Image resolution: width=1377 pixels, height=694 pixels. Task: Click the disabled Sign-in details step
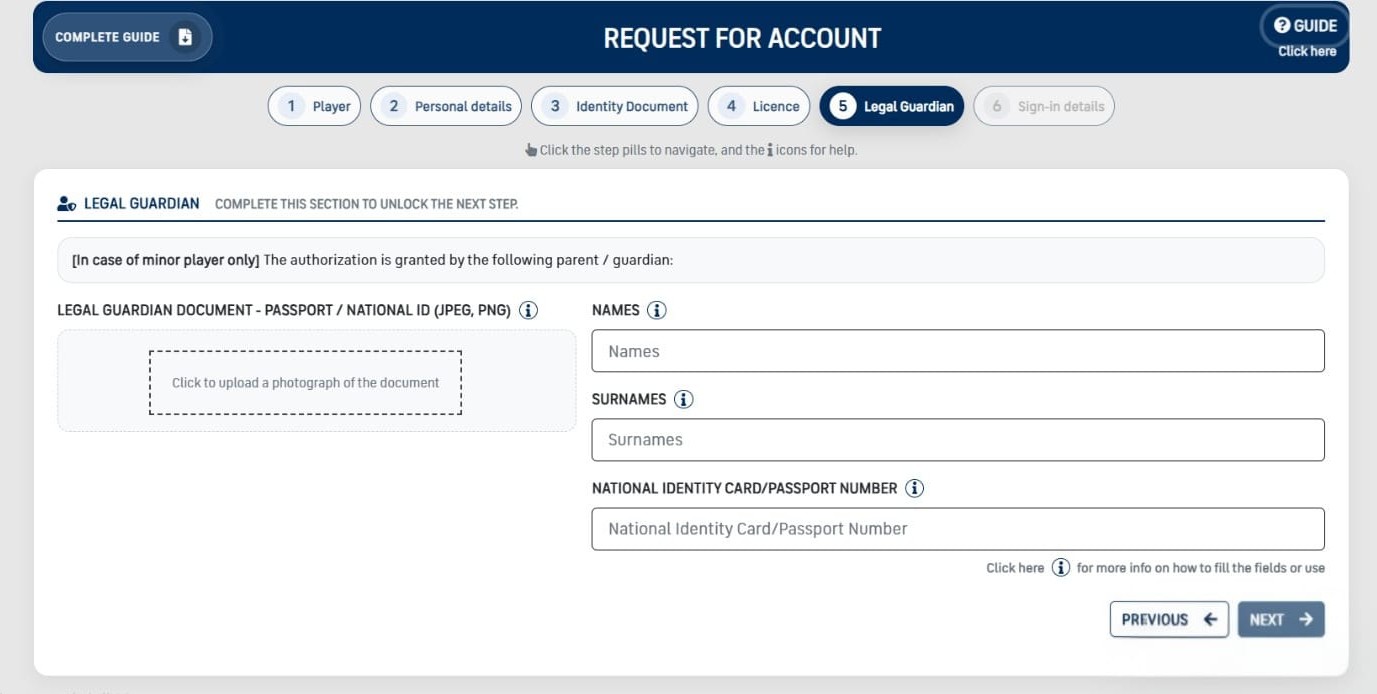click(1043, 106)
